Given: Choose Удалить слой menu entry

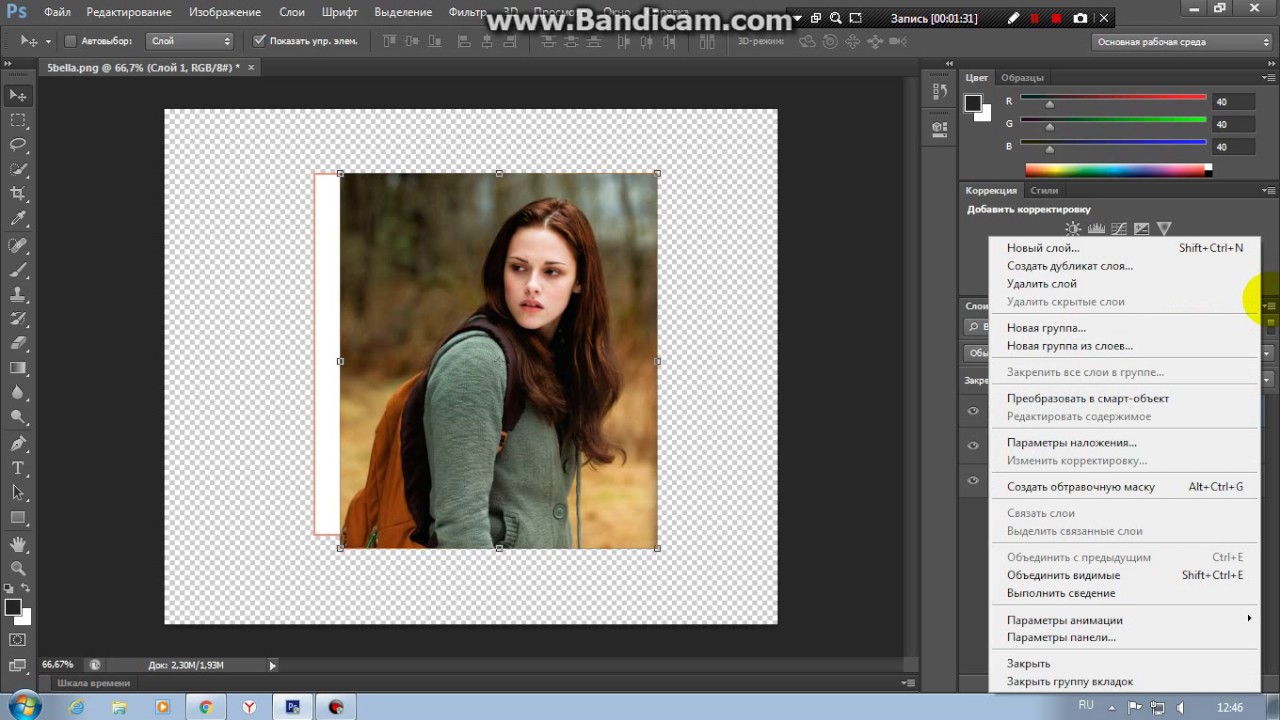Looking at the screenshot, I should coord(1125,284).
